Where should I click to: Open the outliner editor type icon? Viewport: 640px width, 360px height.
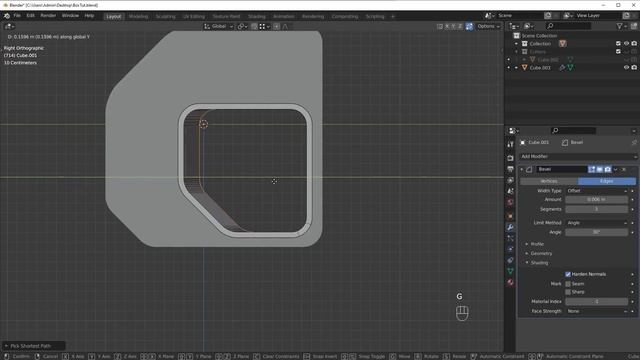(x=513, y=26)
